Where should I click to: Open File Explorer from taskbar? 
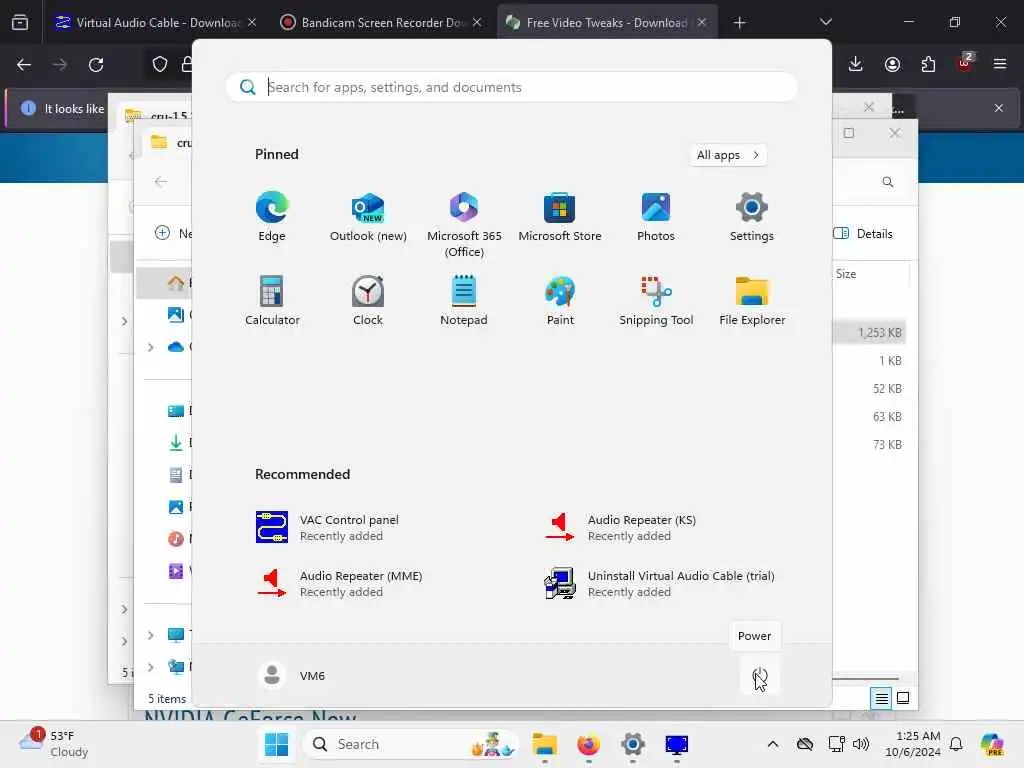tap(544, 744)
